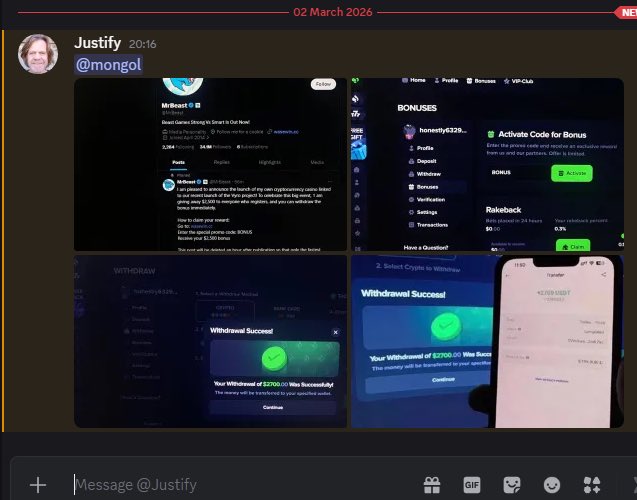Viewport: 637px width, 500px height.
Task: Click the red NEW messages badge
Action: 626,13
